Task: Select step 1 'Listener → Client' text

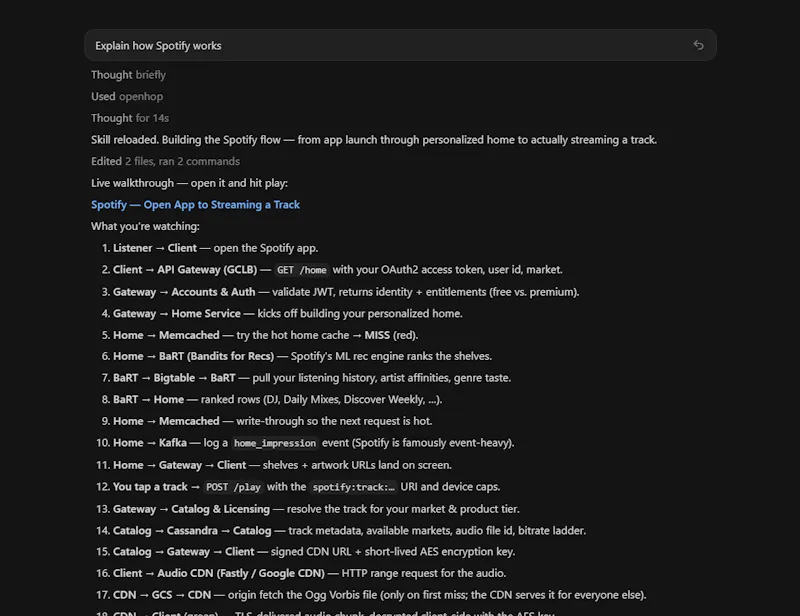Action: [155, 248]
